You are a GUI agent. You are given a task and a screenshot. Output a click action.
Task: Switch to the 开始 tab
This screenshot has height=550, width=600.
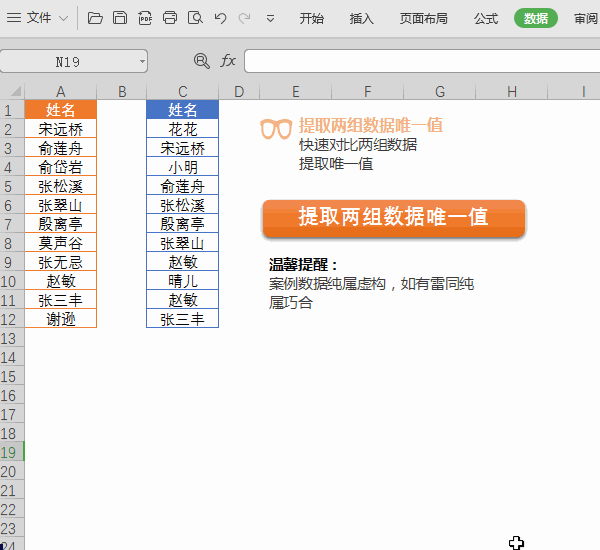point(311,18)
